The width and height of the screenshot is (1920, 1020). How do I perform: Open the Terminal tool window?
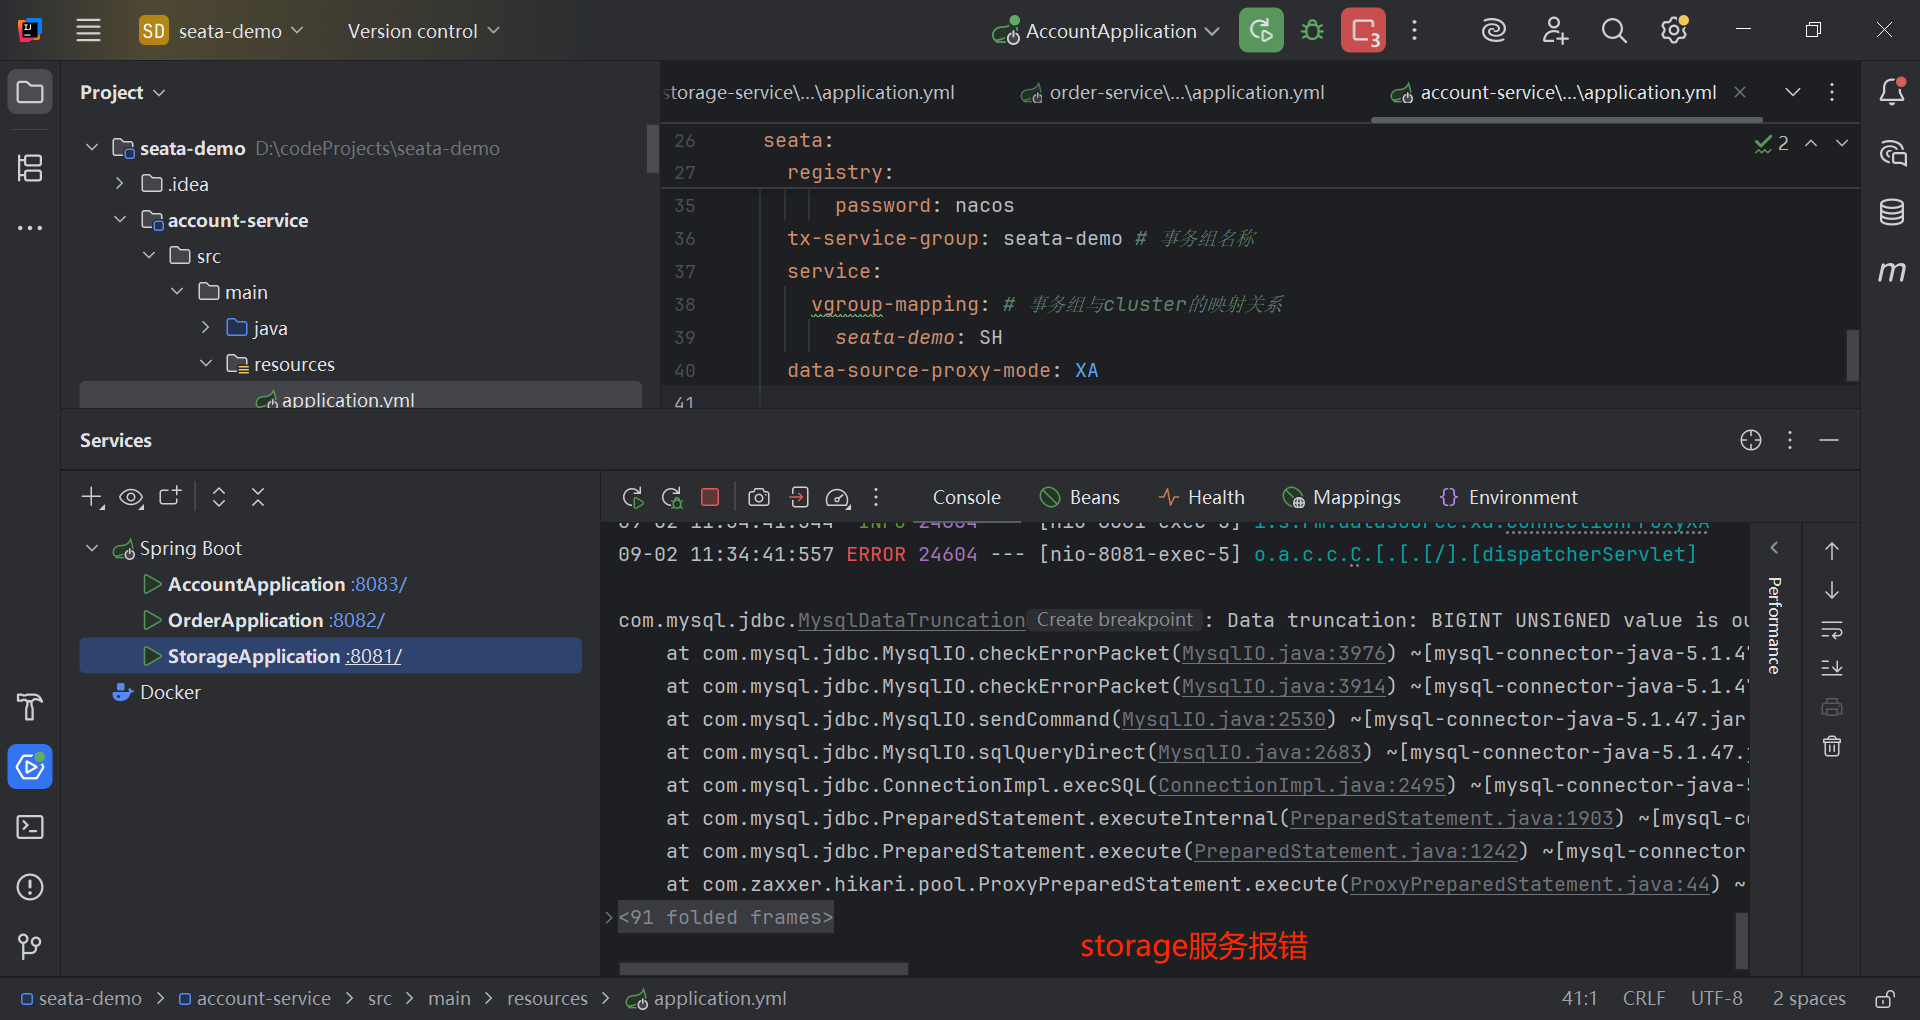point(30,827)
